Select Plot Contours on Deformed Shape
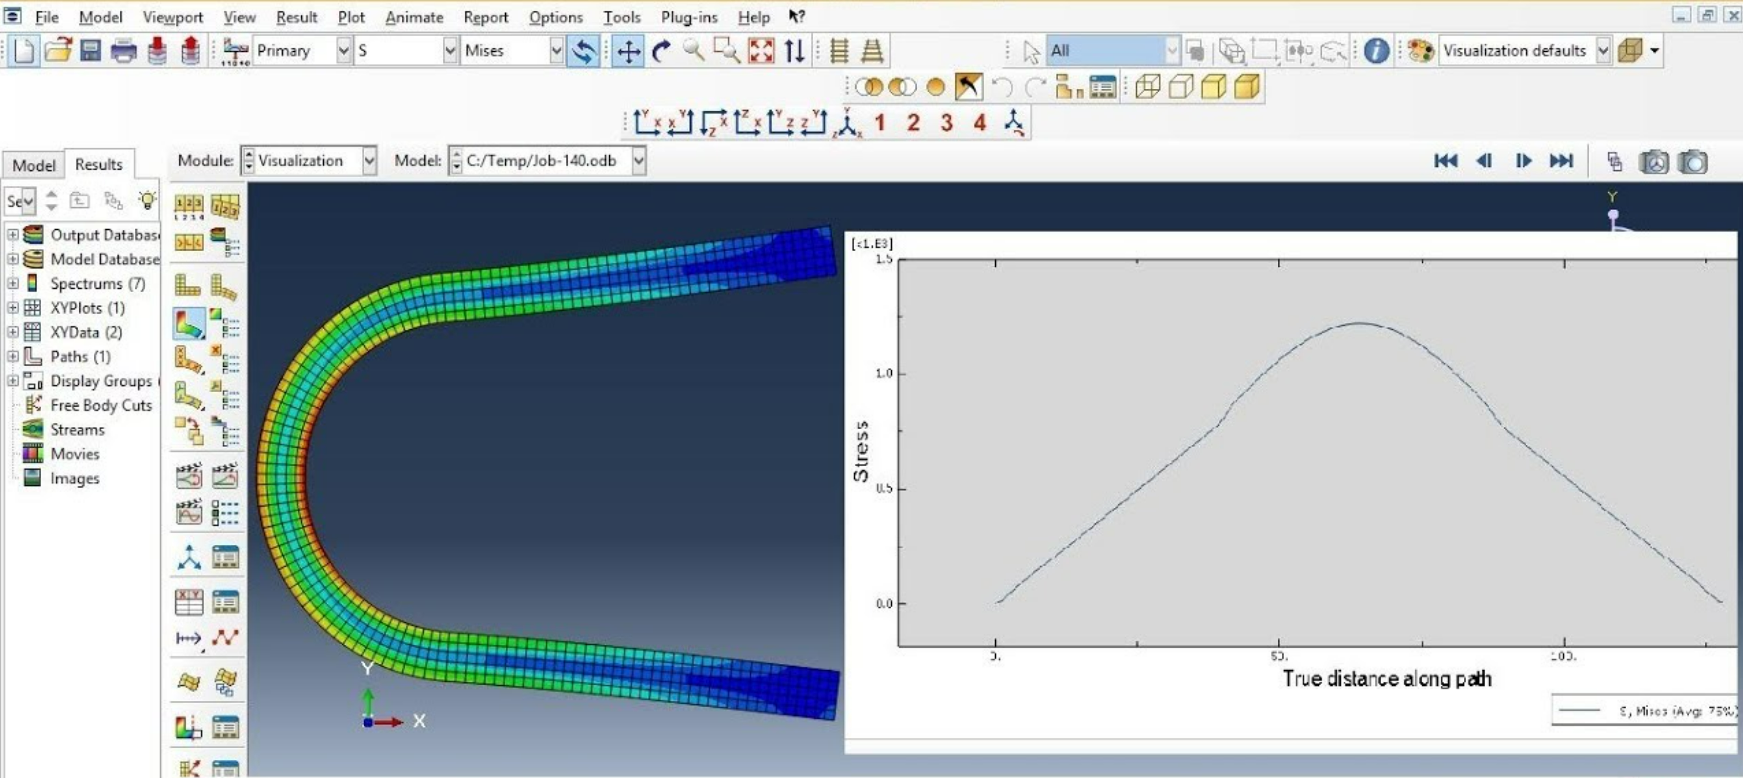Image resolution: width=1743 pixels, height=778 pixels. 189,324
